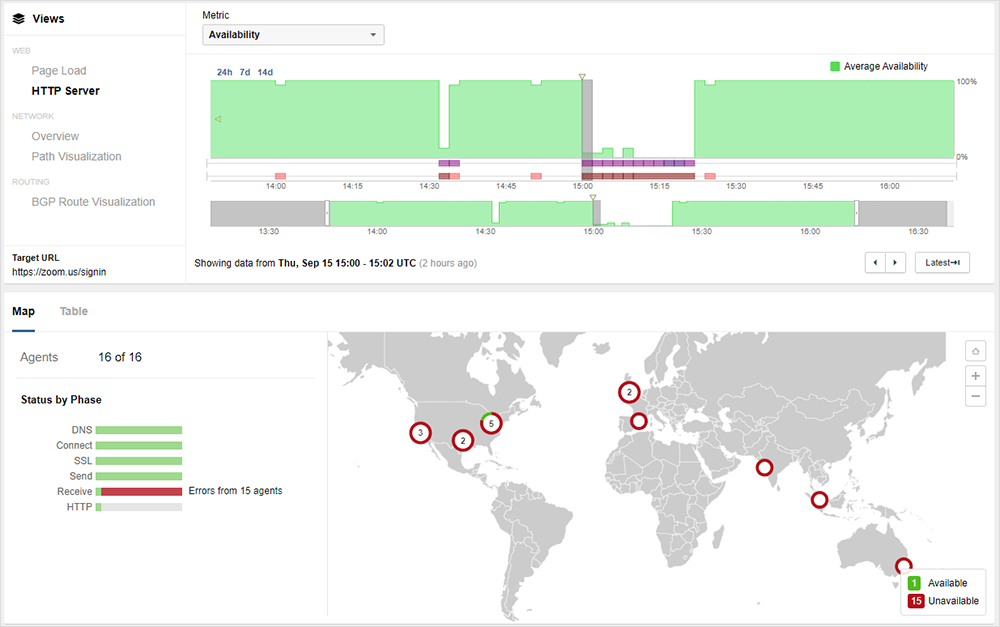Go to next time interval arrow
1000x627 pixels.
click(x=895, y=263)
